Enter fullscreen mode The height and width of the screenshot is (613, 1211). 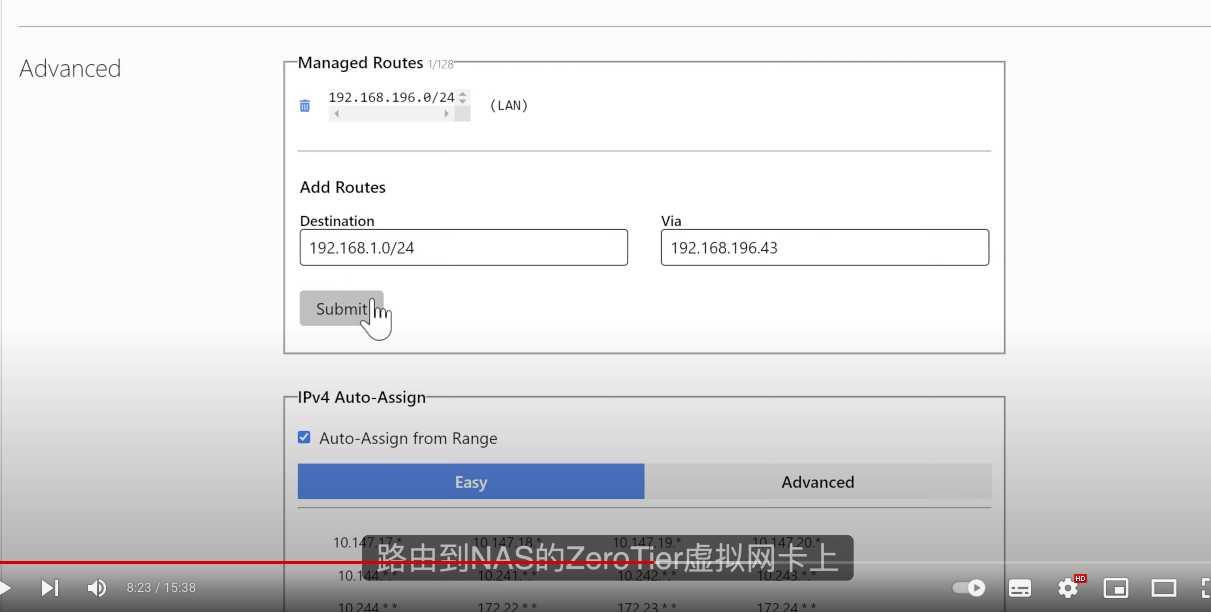(1204, 588)
